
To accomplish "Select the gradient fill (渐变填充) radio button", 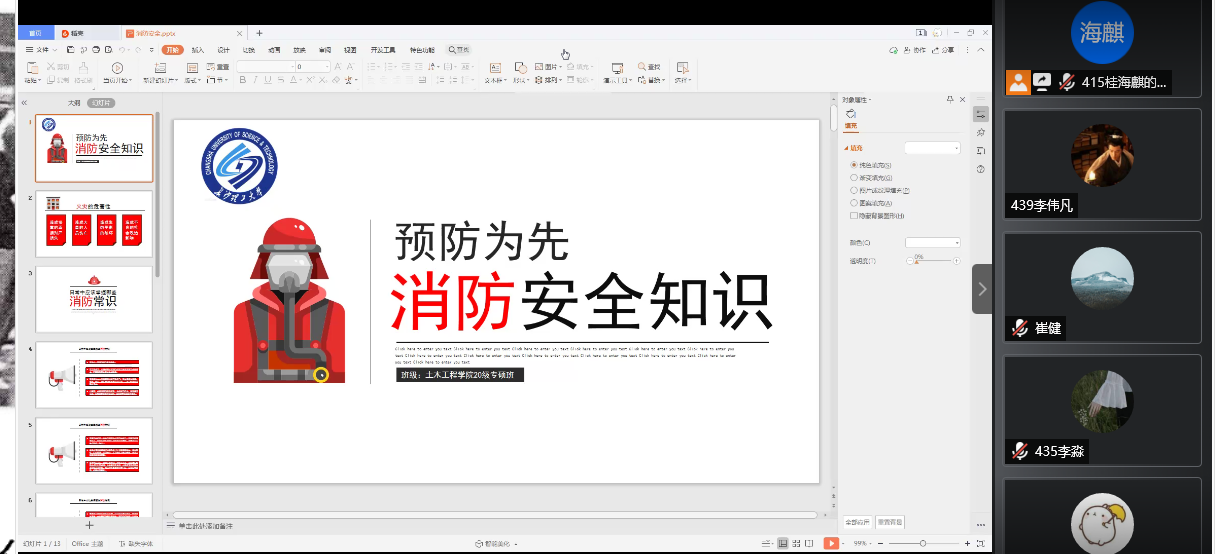I will coord(853,177).
